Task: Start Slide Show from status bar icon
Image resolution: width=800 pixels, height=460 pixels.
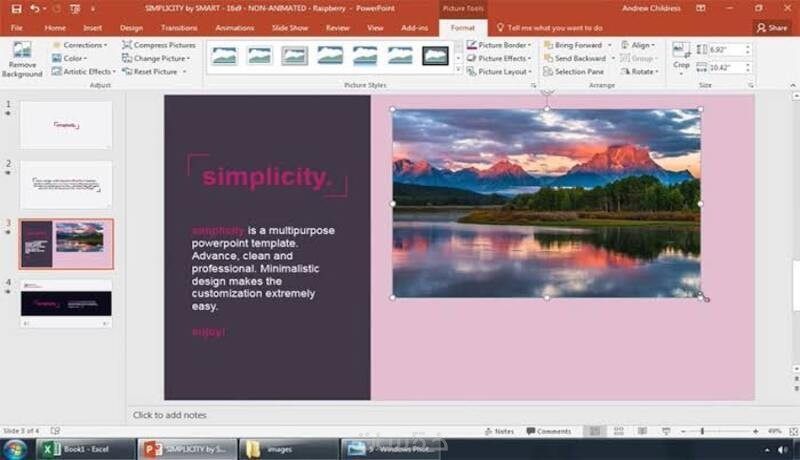Action: click(x=666, y=431)
